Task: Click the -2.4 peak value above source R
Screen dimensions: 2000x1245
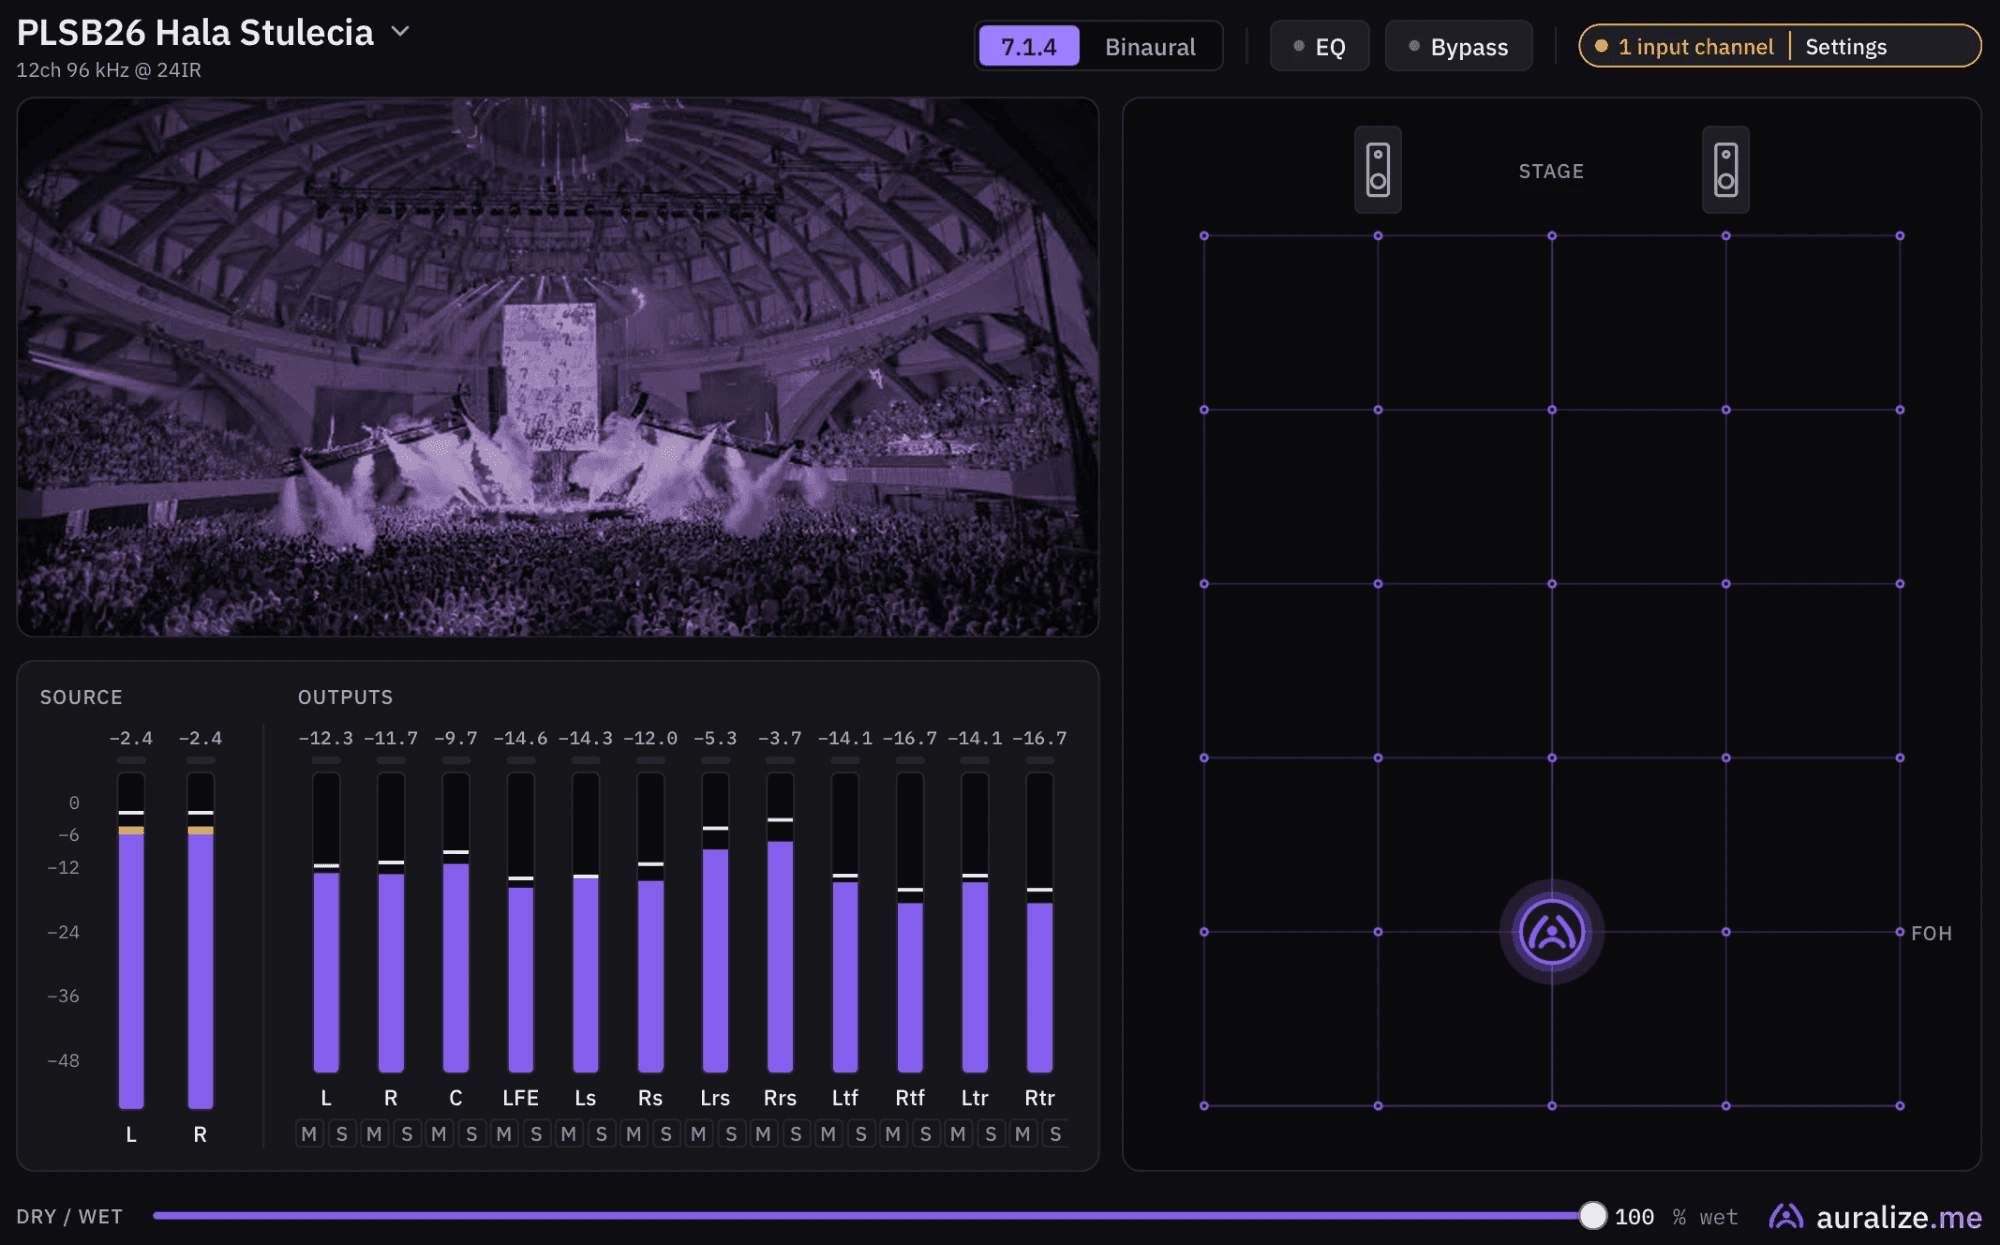Action: coord(200,738)
